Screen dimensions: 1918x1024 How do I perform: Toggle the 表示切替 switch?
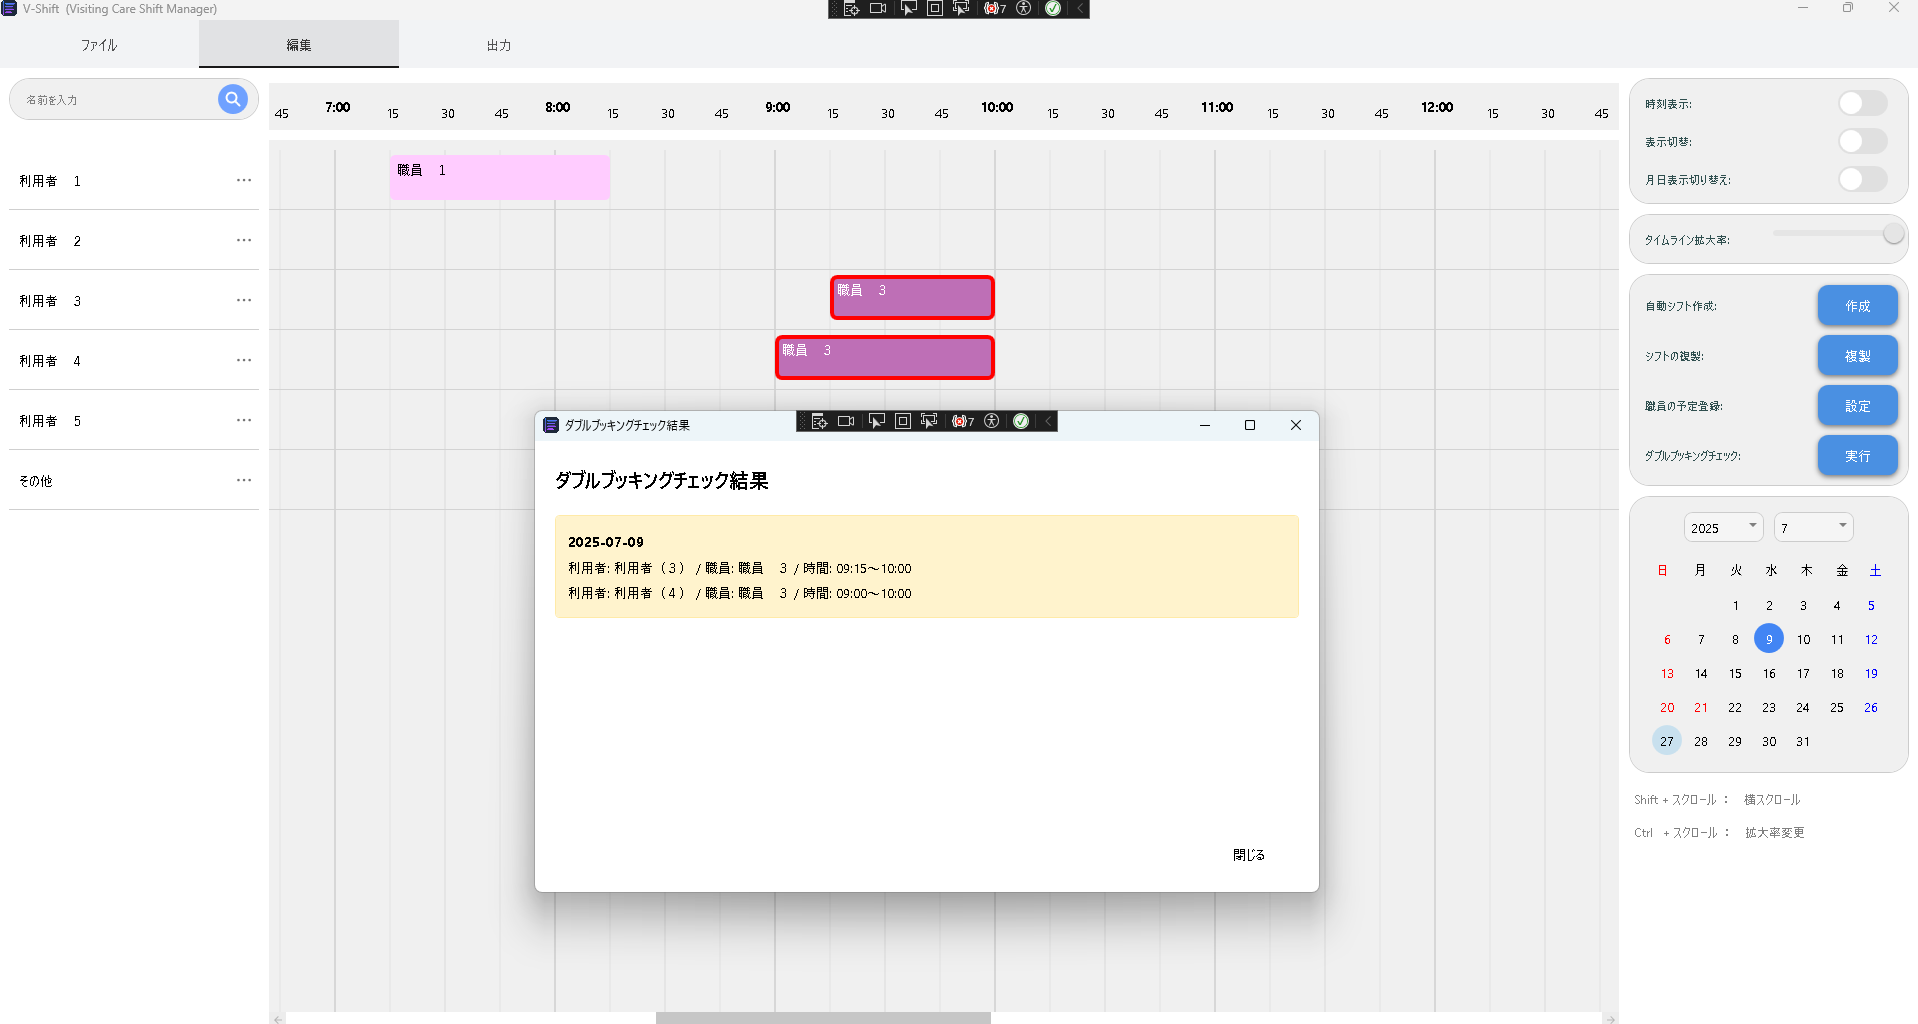[1862, 142]
